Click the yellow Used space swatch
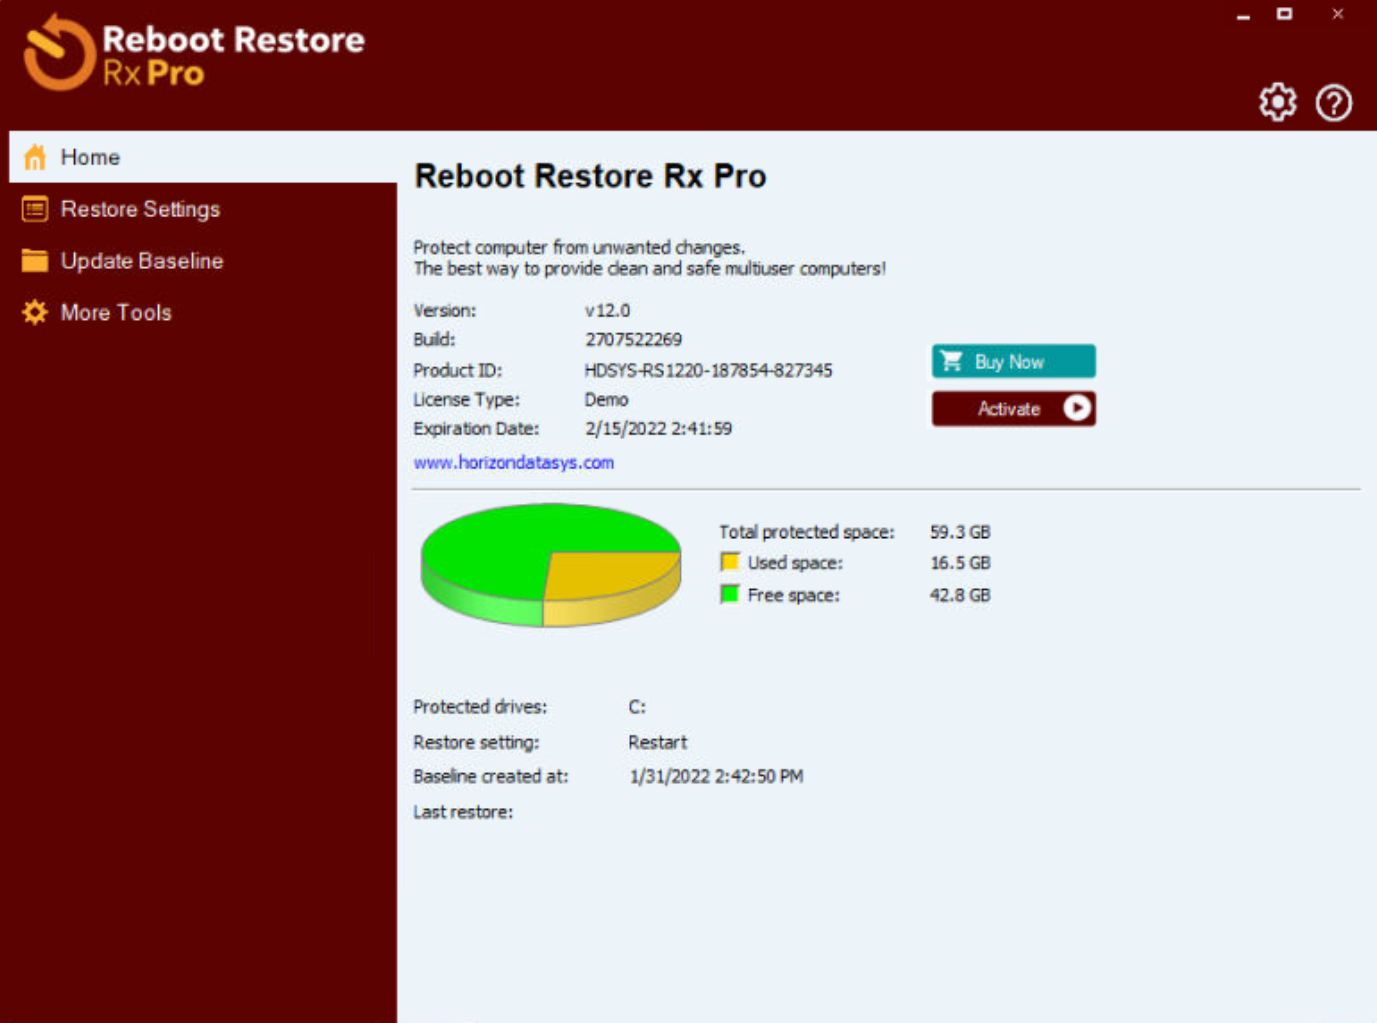Image resolution: width=1377 pixels, height=1023 pixels. tap(730, 562)
